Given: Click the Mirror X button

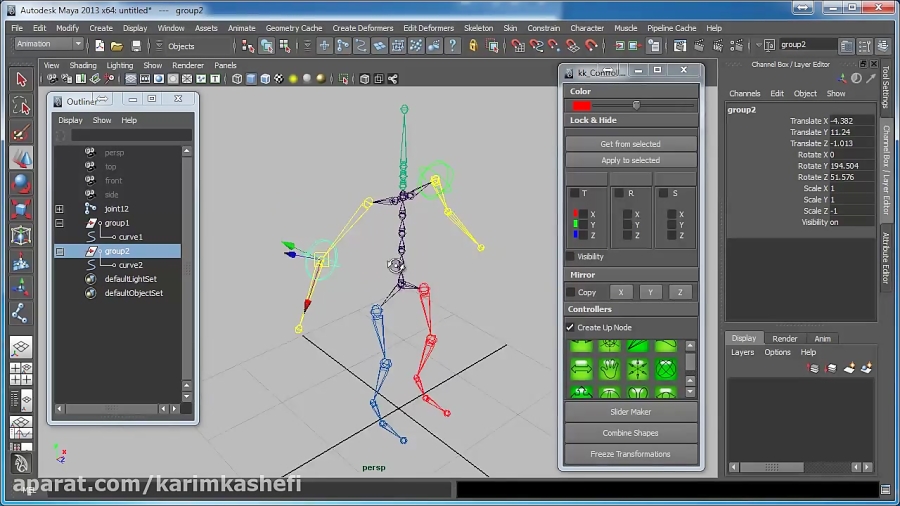Looking at the screenshot, I should click(620, 292).
